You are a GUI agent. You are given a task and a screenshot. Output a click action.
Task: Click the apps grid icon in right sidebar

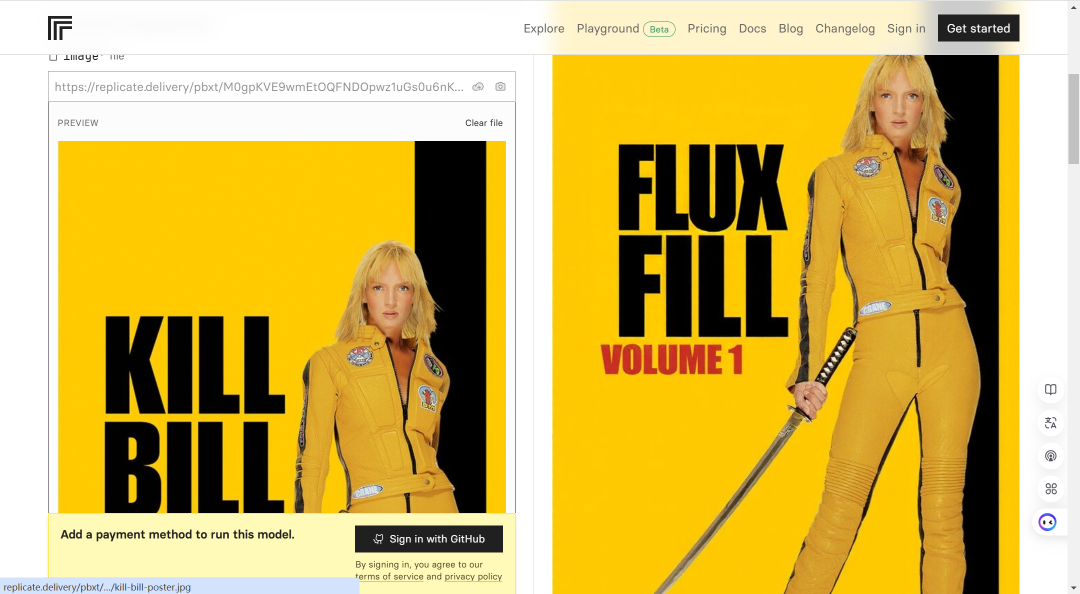1050,489
